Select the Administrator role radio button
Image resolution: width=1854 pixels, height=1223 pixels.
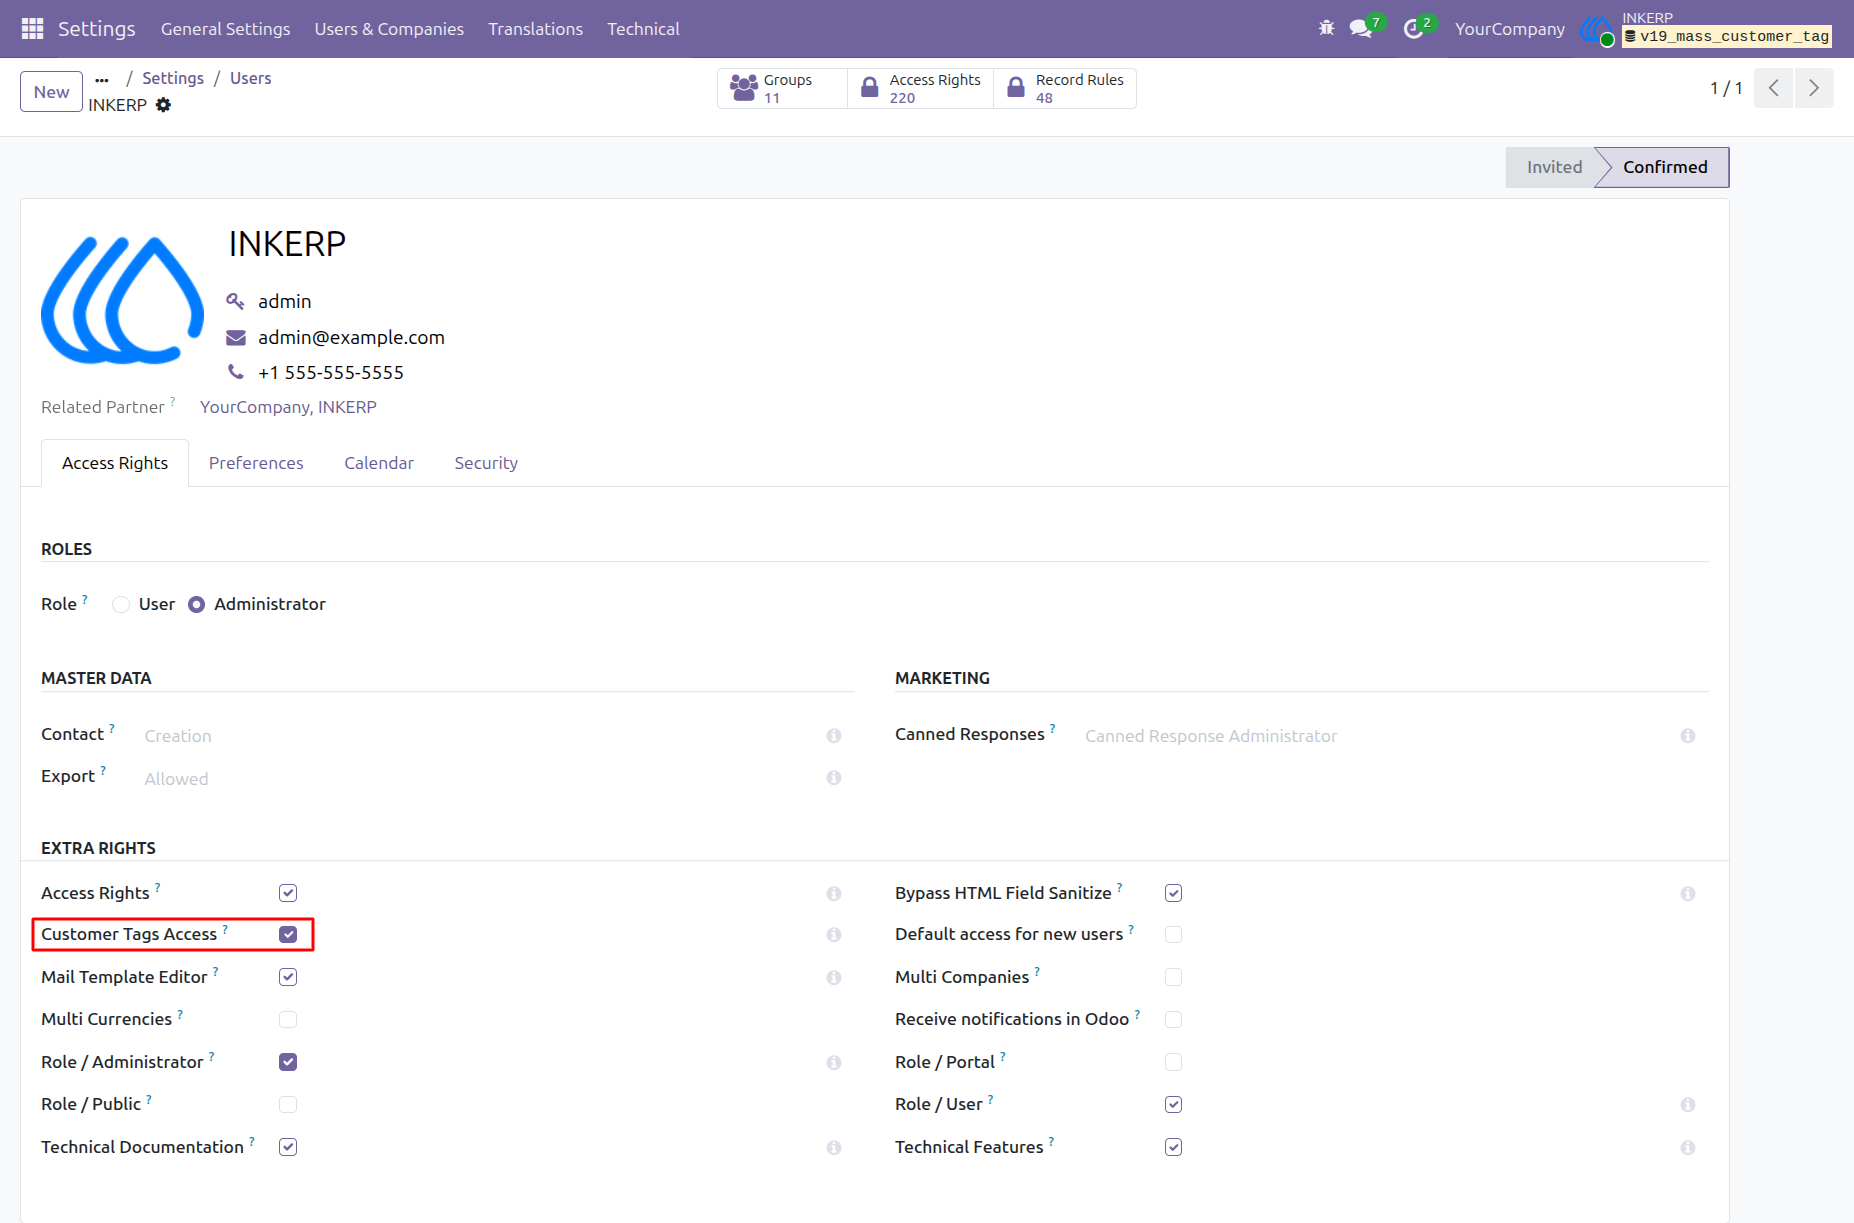click(x=197, y=604)
